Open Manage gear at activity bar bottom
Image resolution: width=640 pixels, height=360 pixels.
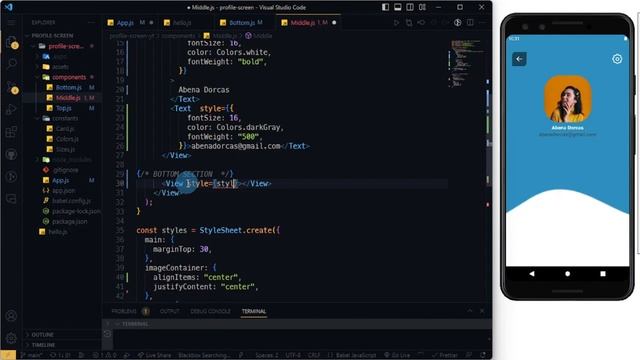point(11,338)
